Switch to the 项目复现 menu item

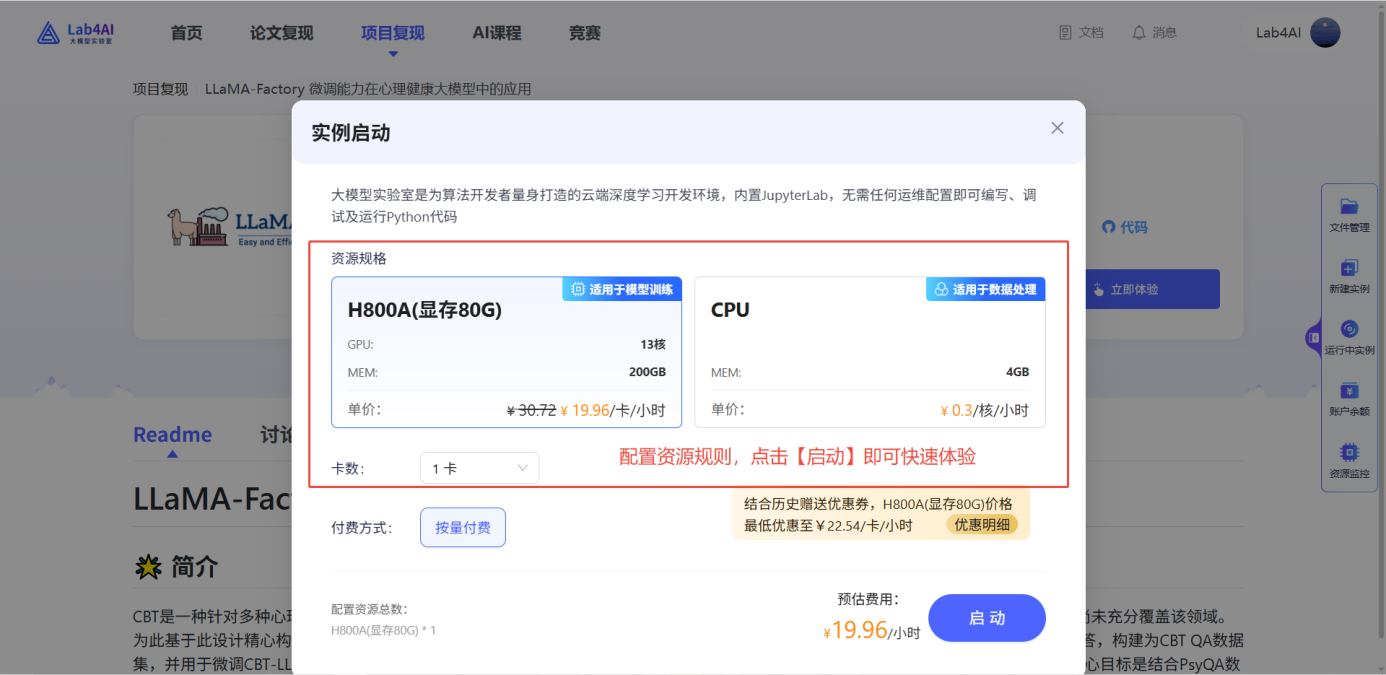[394, 32]
